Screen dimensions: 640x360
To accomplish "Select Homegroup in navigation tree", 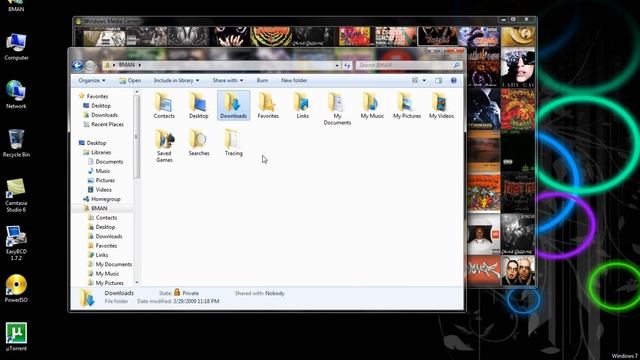I will tap(102, 199).
